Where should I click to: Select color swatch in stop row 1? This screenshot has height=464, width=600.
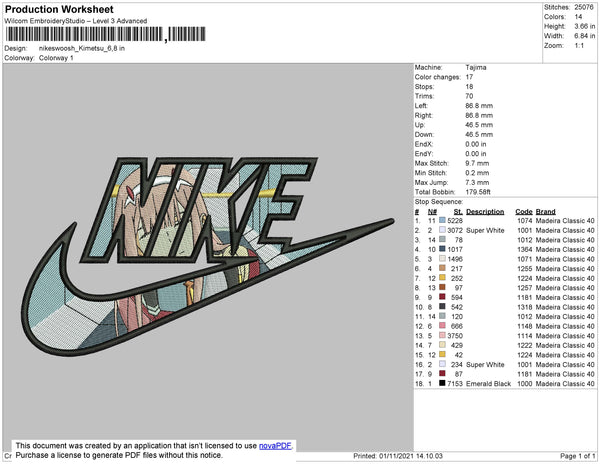tap(442, 220)
